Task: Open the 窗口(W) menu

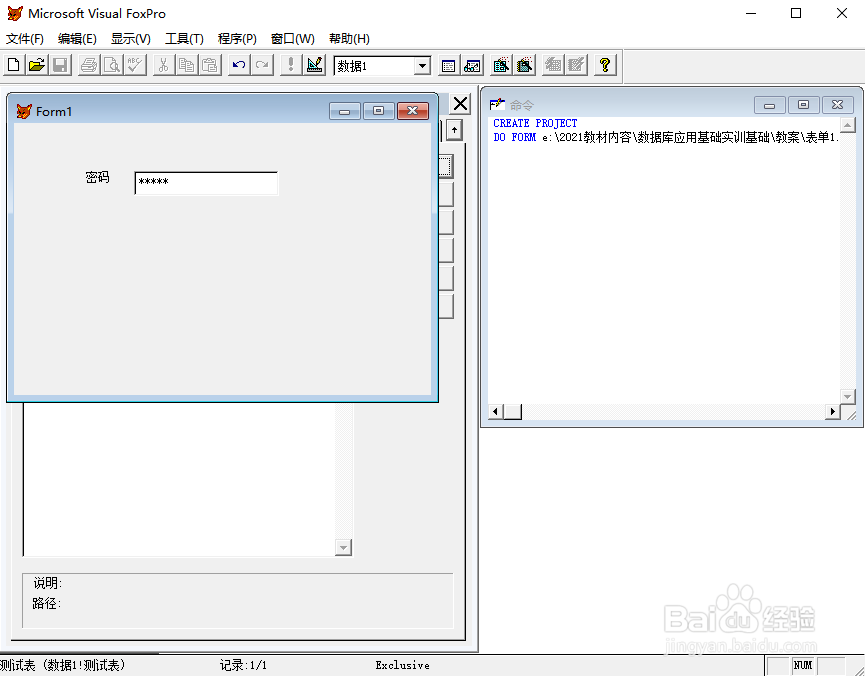Action: click(x=292, y=39)
